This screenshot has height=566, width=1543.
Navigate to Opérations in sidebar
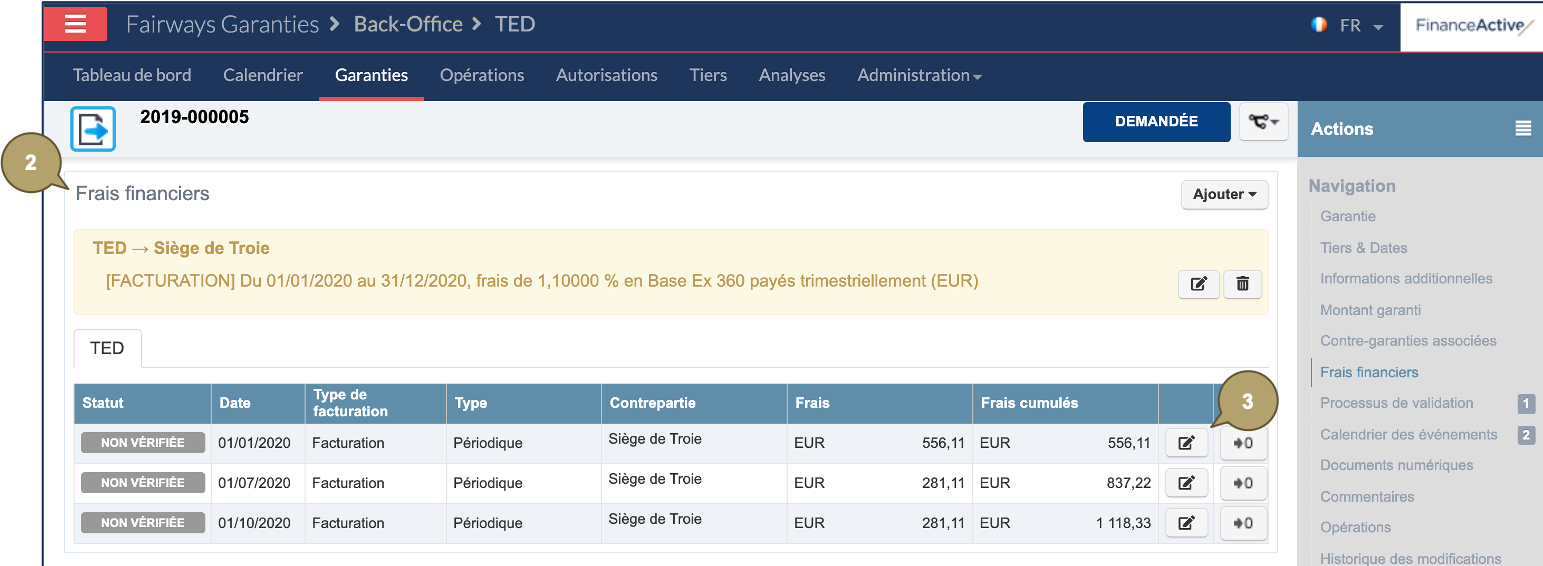pyautogui.click(x=1355, y=527)
